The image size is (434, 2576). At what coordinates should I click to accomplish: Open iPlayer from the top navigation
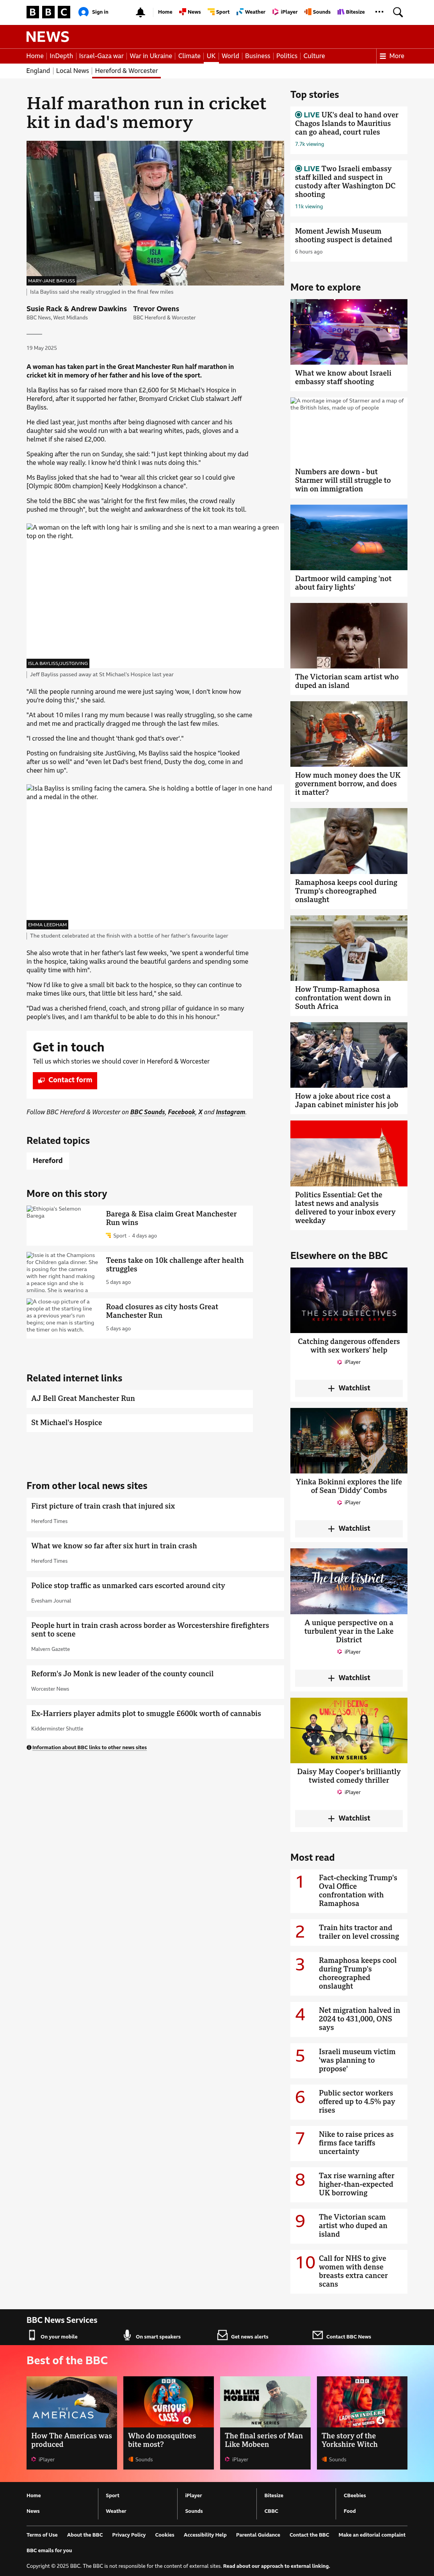285,12
